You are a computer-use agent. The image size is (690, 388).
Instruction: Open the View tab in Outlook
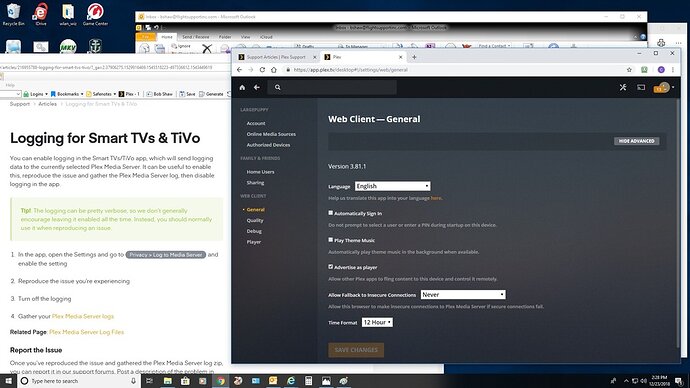[x=246, y=37]
